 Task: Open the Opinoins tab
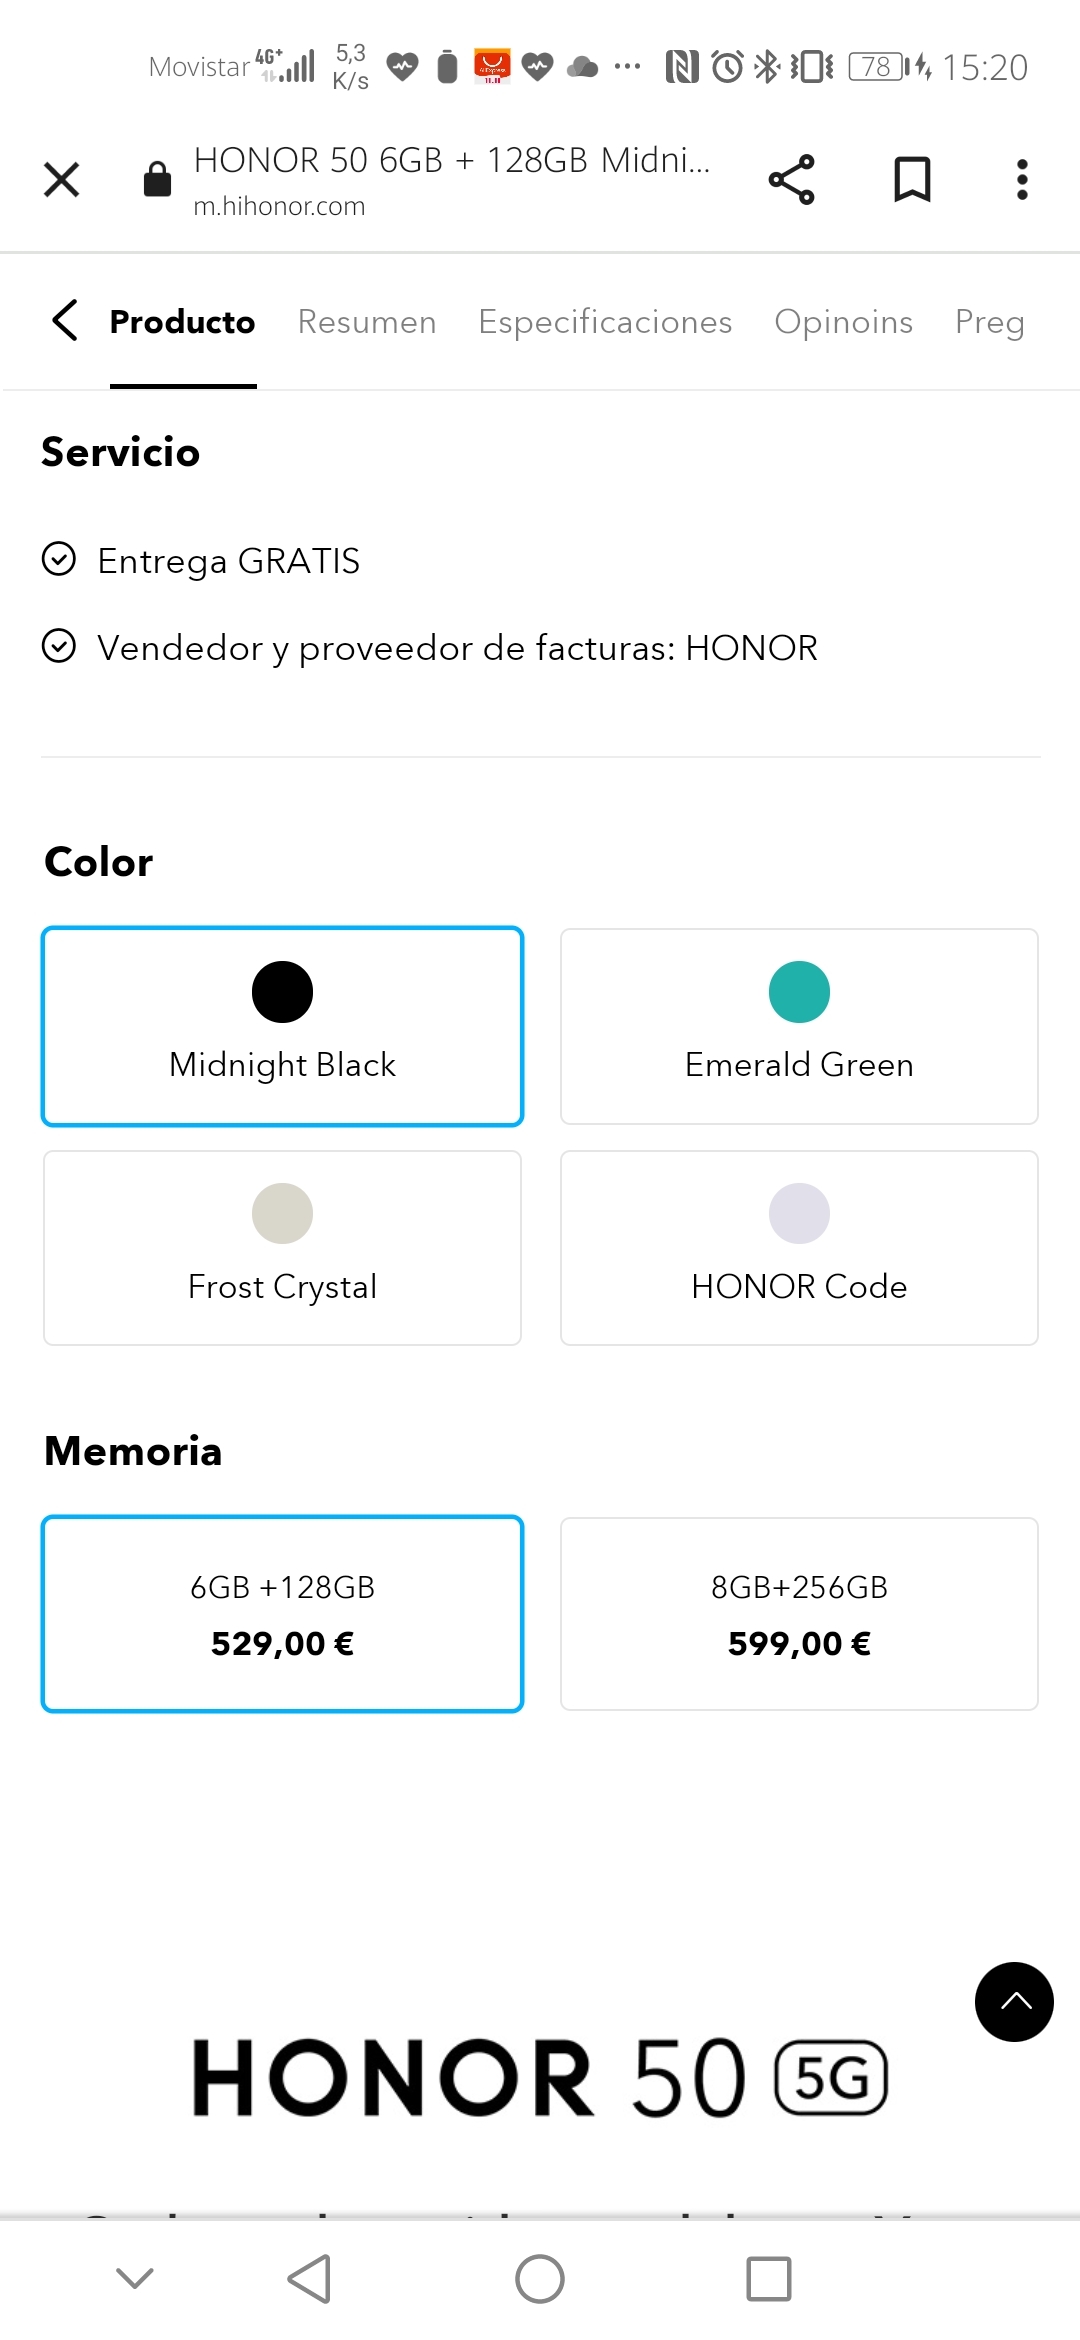pyautogui.click(x=843, y=321)
